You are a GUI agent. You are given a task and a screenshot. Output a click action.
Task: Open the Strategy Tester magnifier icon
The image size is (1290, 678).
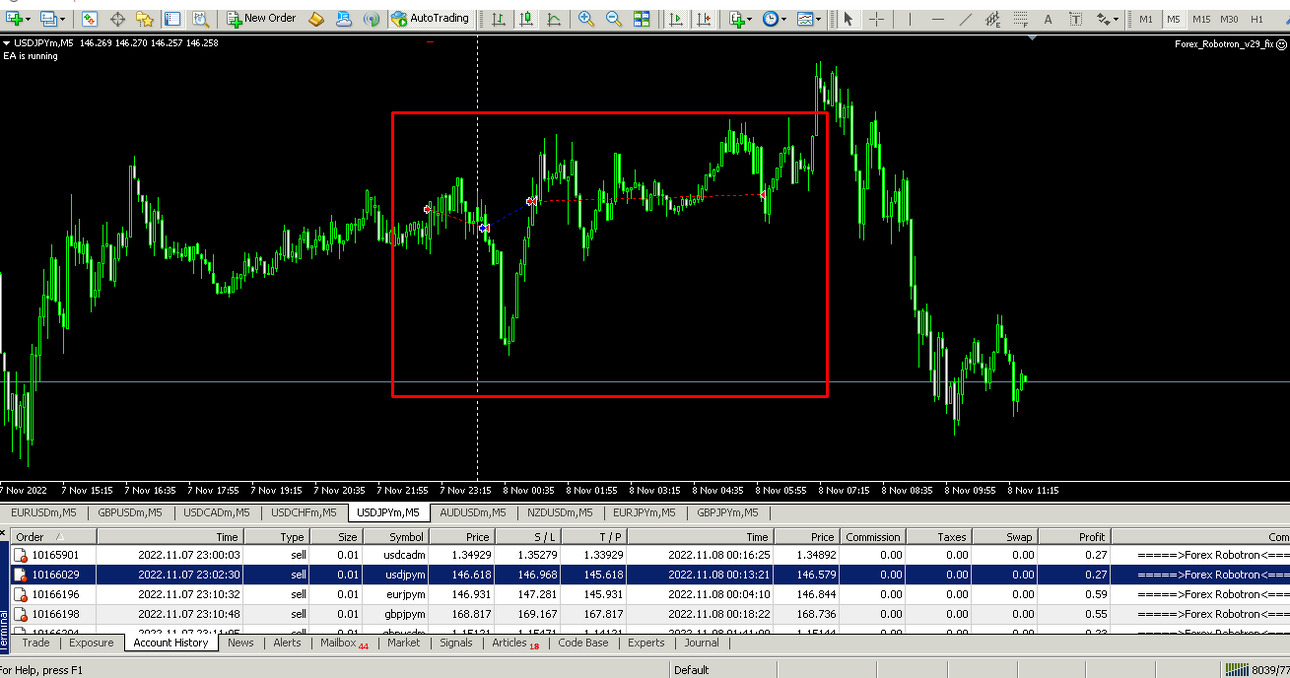[200, 19]
